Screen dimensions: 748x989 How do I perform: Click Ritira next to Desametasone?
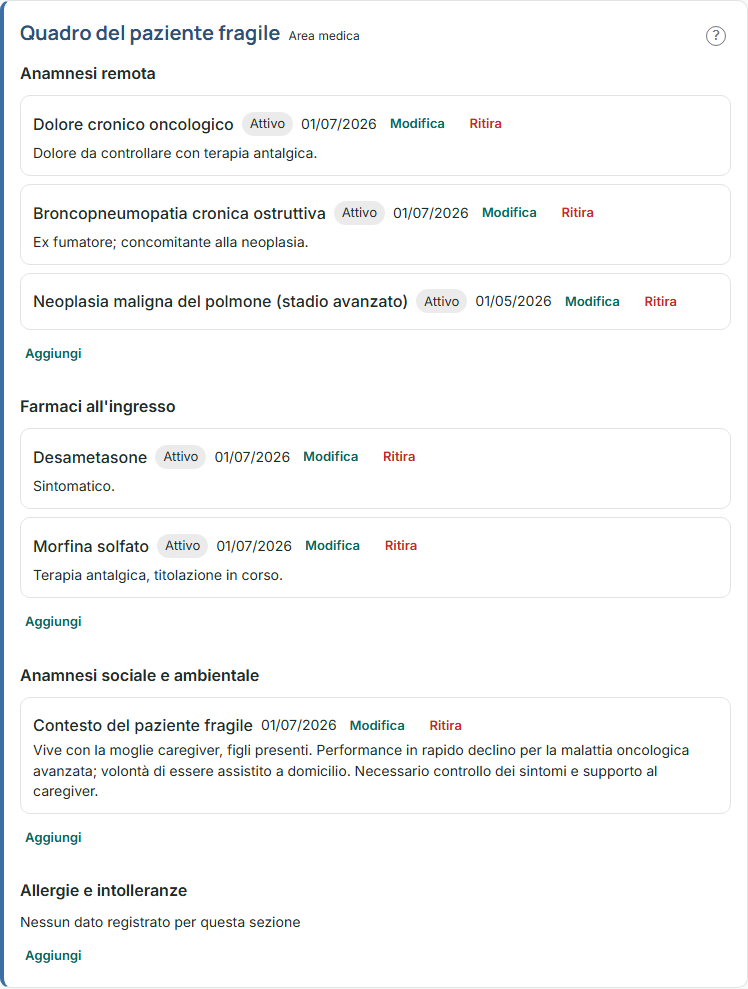(399, 457)
